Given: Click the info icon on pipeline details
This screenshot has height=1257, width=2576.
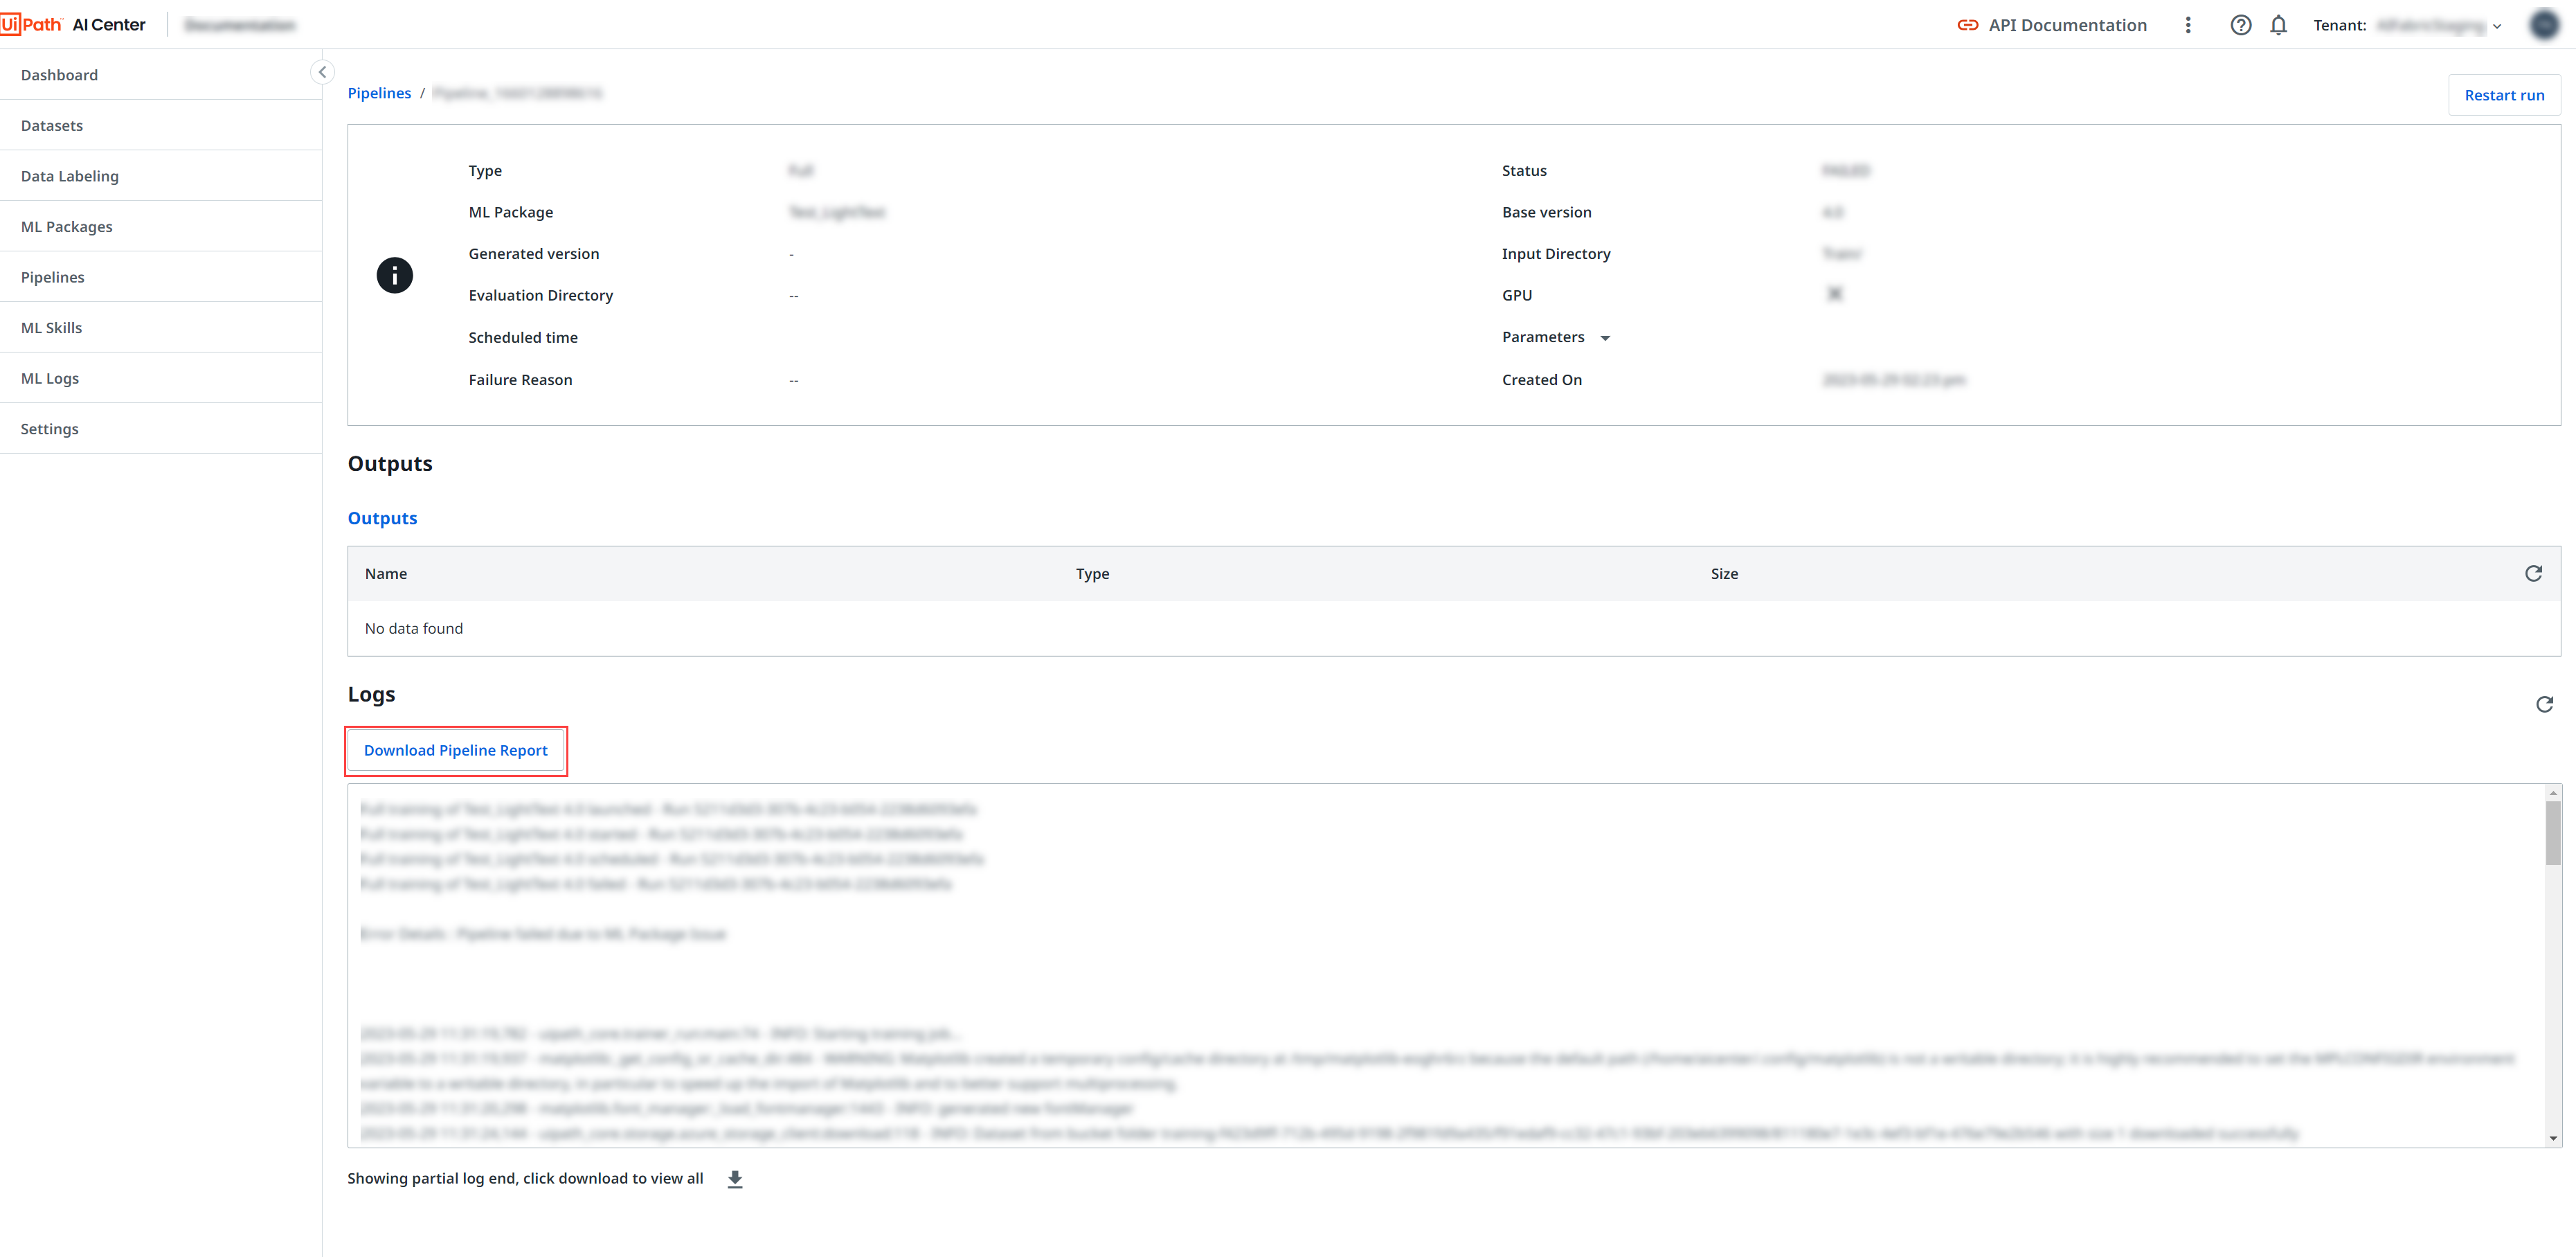Looking at the screenshot, I should click(x=396, y=274).
